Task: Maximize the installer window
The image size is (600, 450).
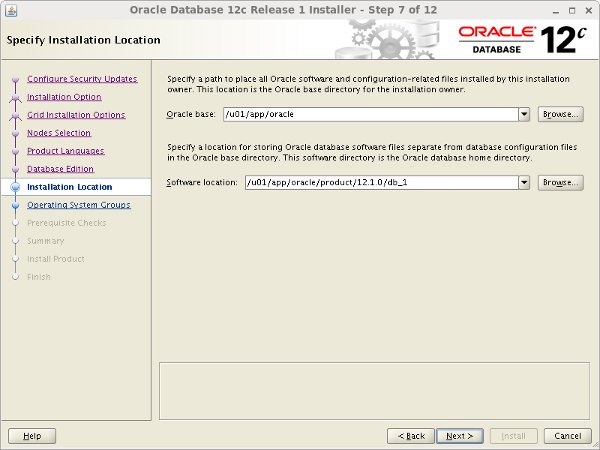Action: pos(572,11)
